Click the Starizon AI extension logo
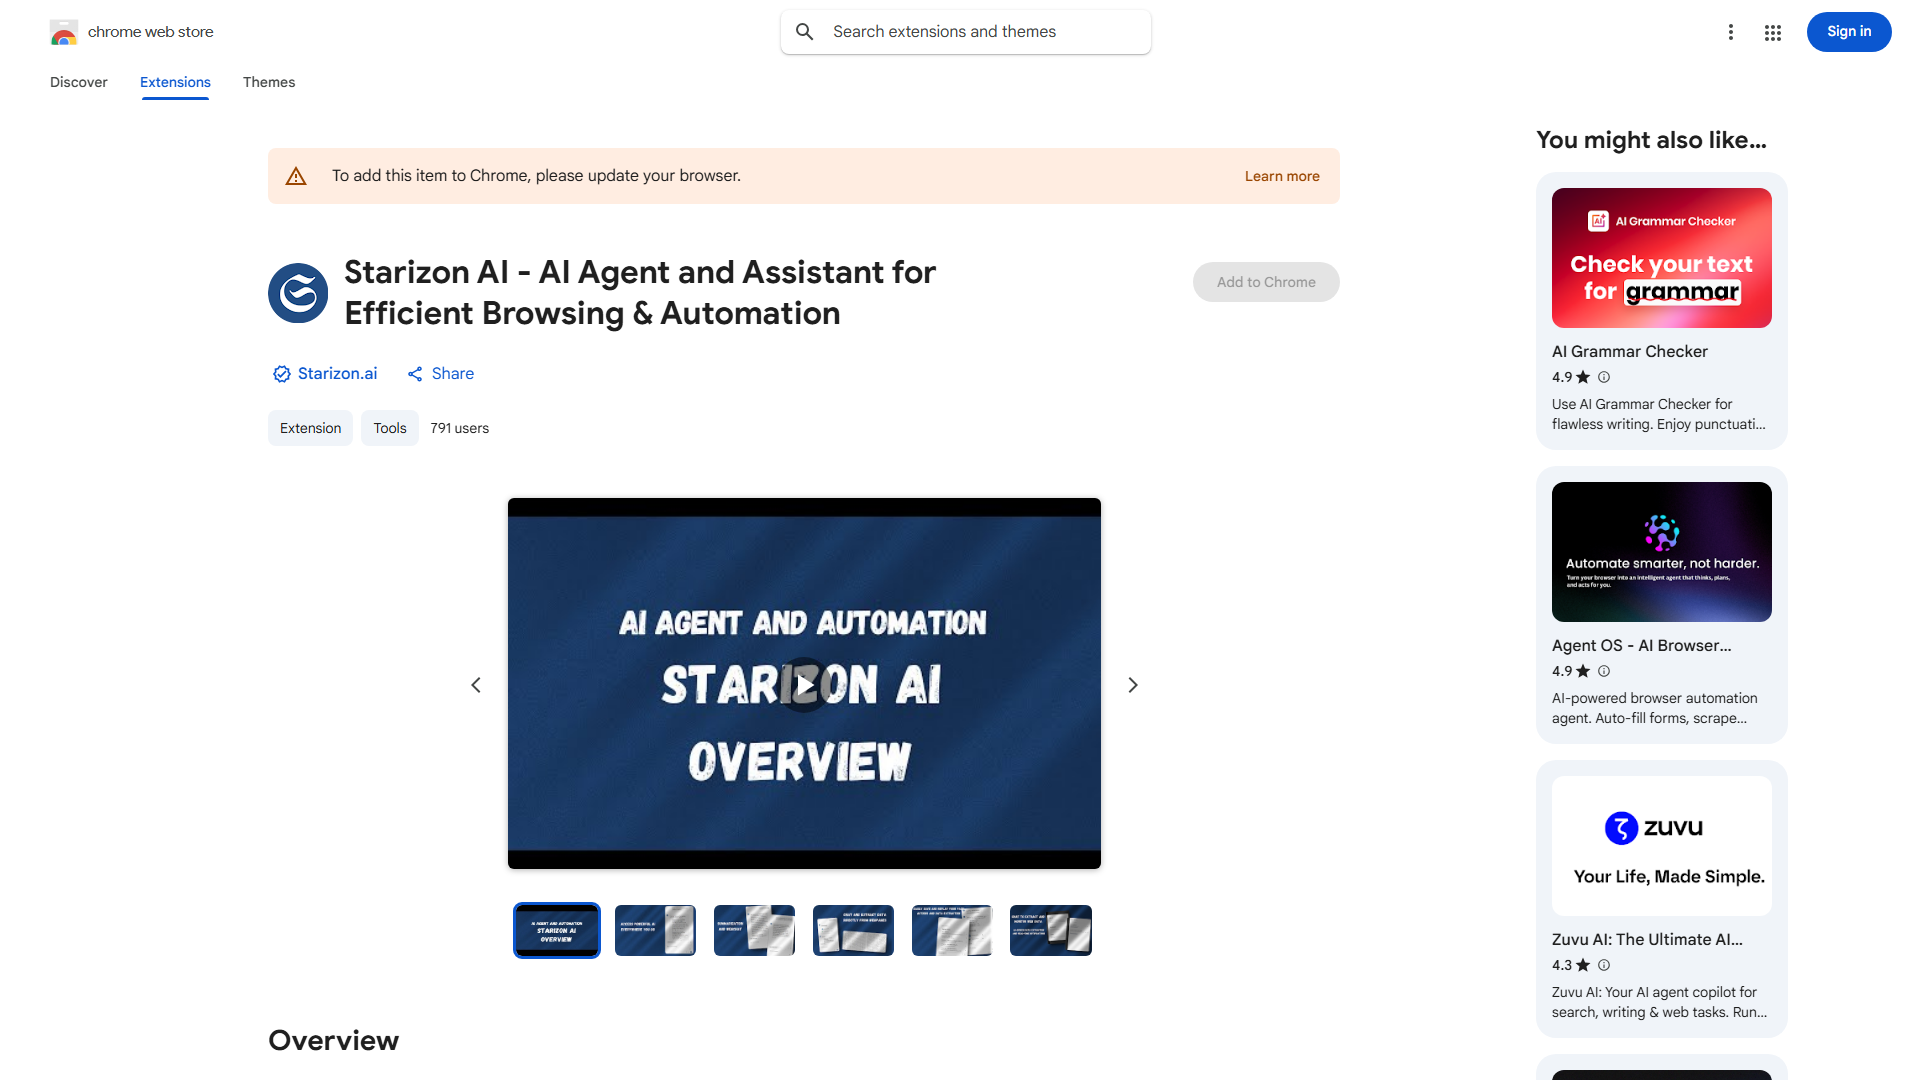 [297, 292]
